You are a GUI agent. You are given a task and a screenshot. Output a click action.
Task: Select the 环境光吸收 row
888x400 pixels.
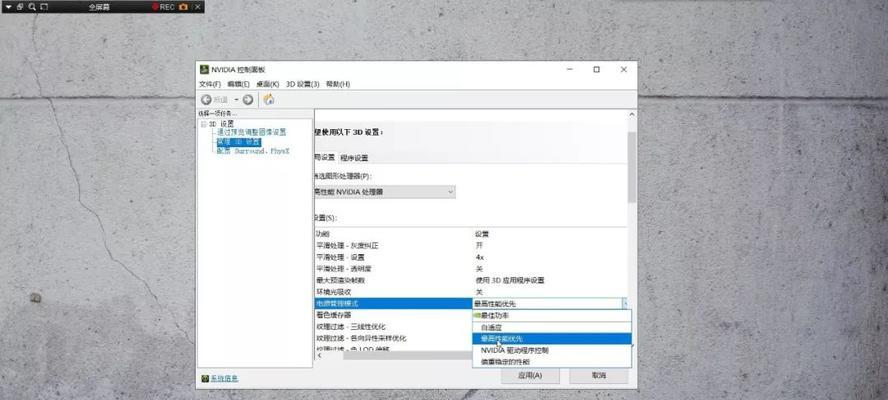471,291
